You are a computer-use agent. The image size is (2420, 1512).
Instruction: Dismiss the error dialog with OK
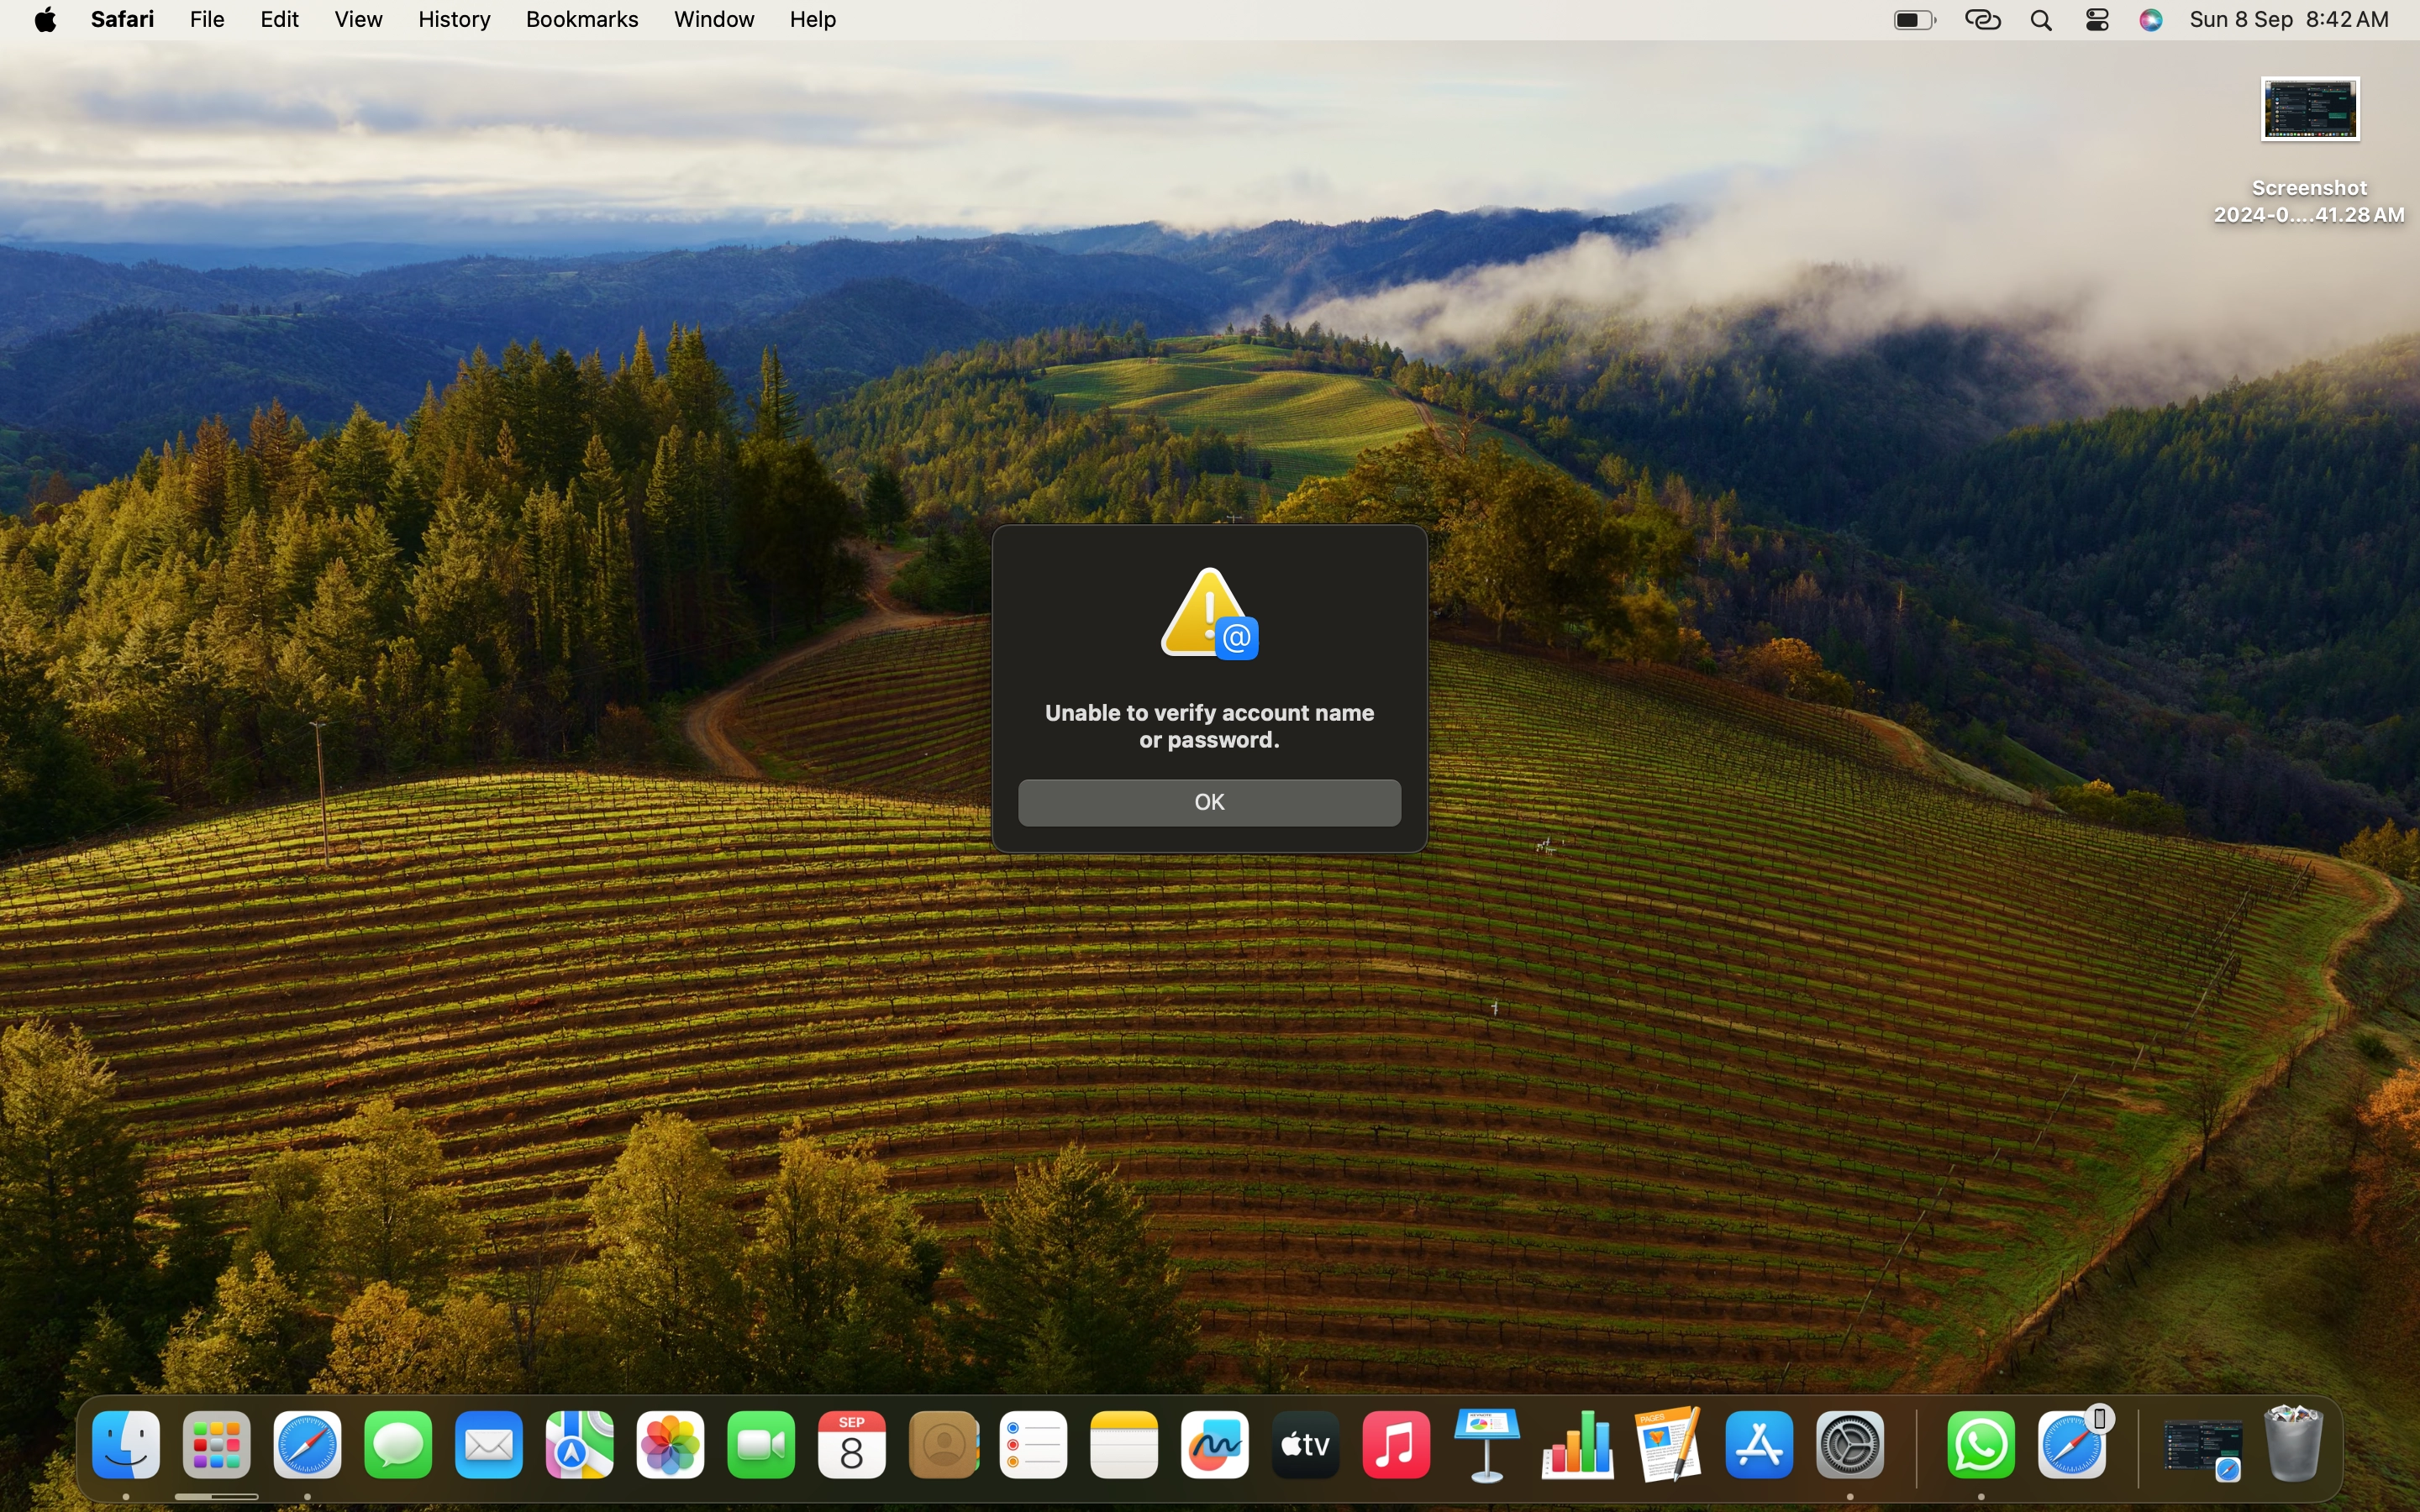pyautogui.click(x=1209, y=802)
